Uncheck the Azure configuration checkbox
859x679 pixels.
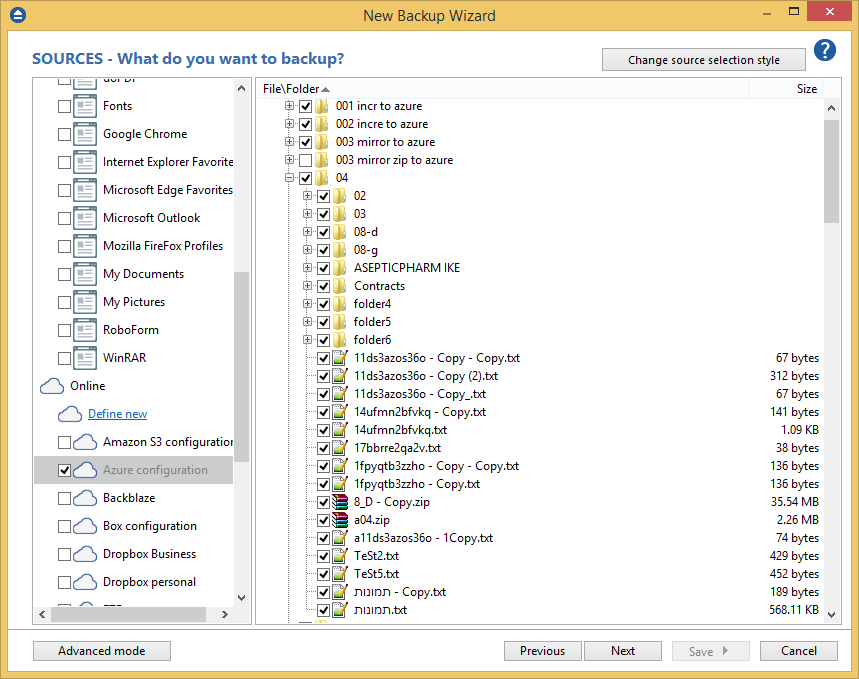pyautogui.click(x=63, y=469)
